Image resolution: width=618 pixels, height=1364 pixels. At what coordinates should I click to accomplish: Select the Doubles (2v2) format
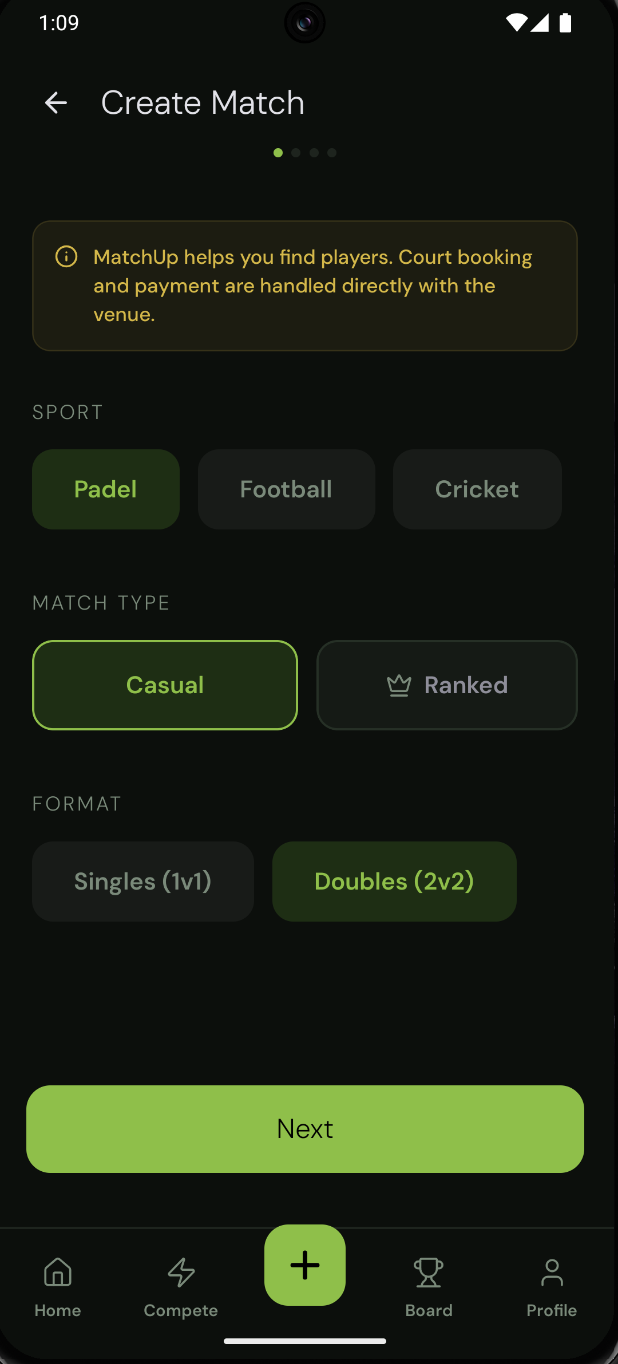(394, 881)
